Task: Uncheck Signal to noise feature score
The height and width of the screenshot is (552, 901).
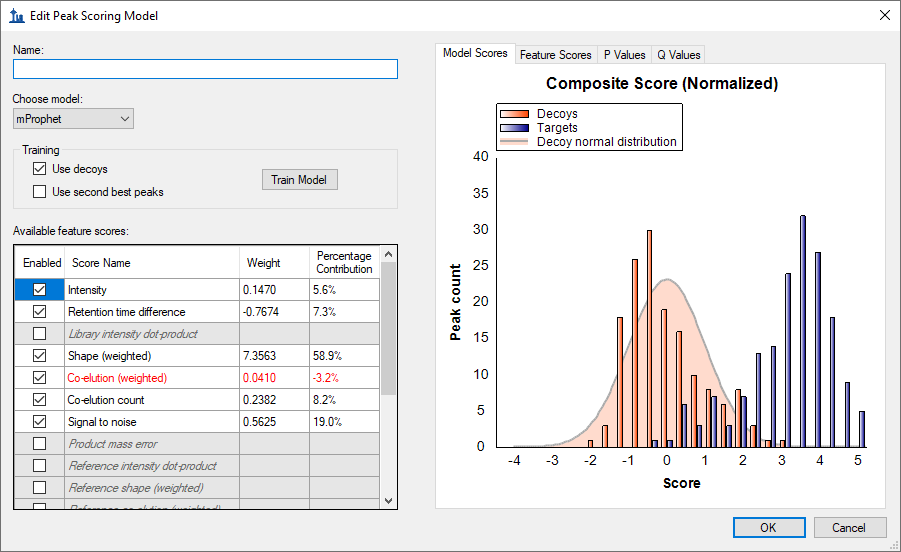Action: [x=40, y=422]
